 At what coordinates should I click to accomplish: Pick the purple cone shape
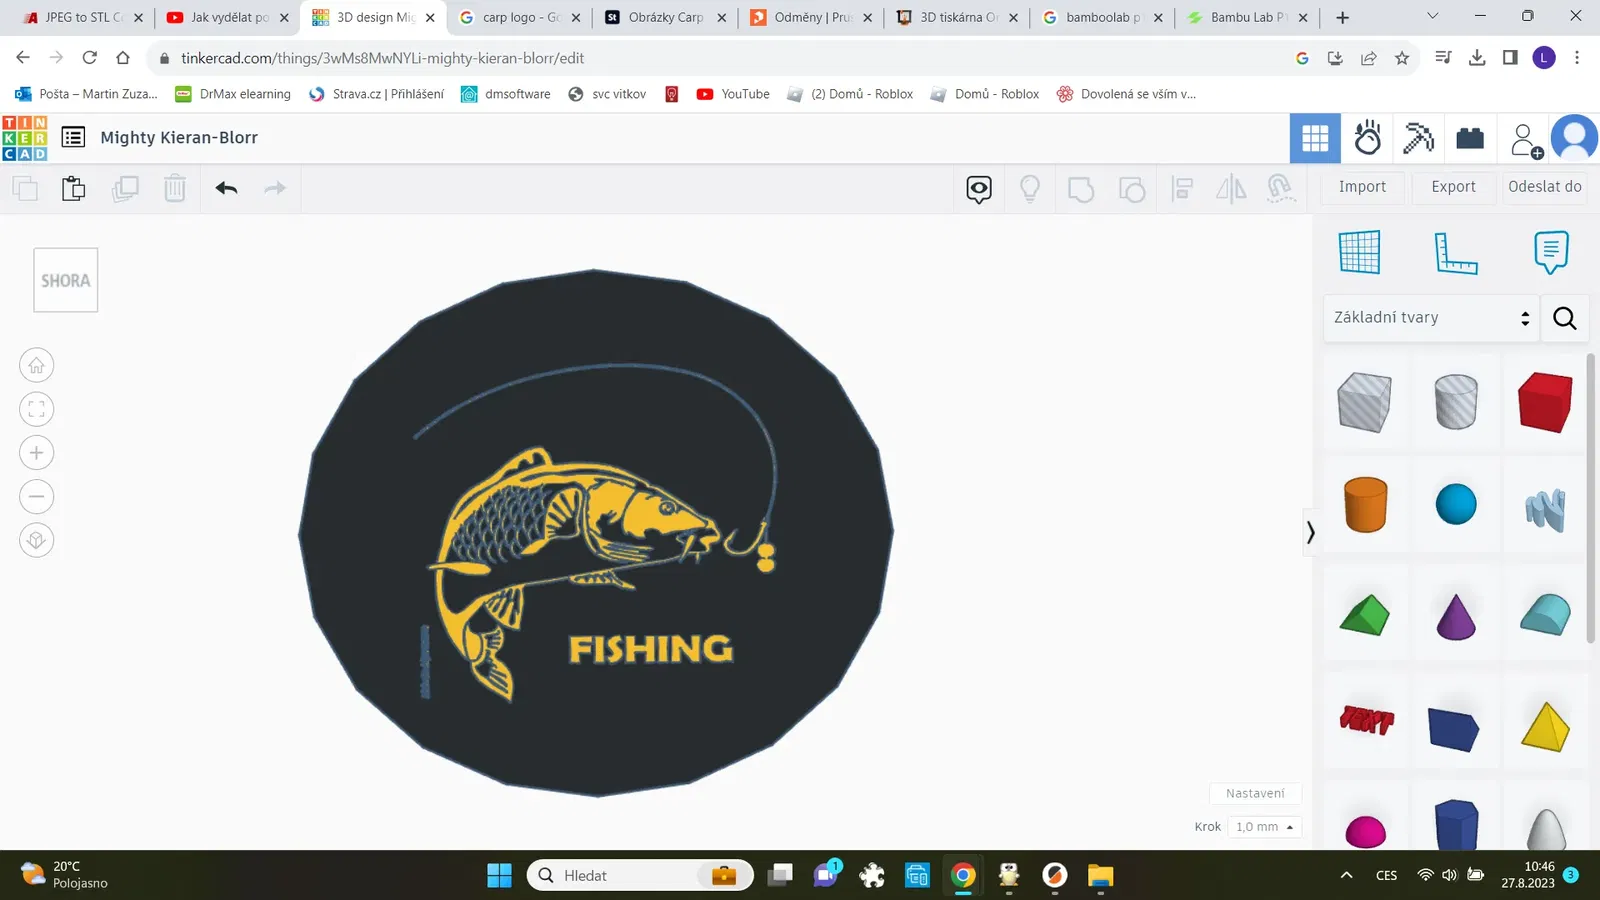tap(1456, 615)
